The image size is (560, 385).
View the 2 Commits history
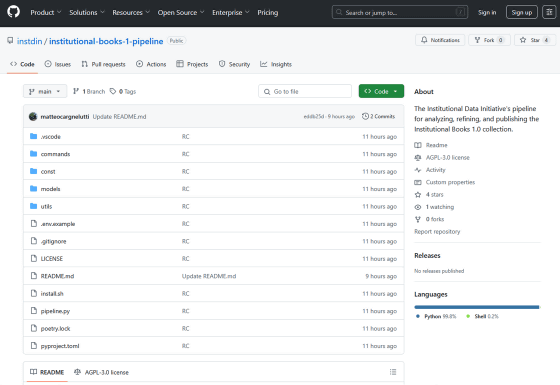coord(378,116)
